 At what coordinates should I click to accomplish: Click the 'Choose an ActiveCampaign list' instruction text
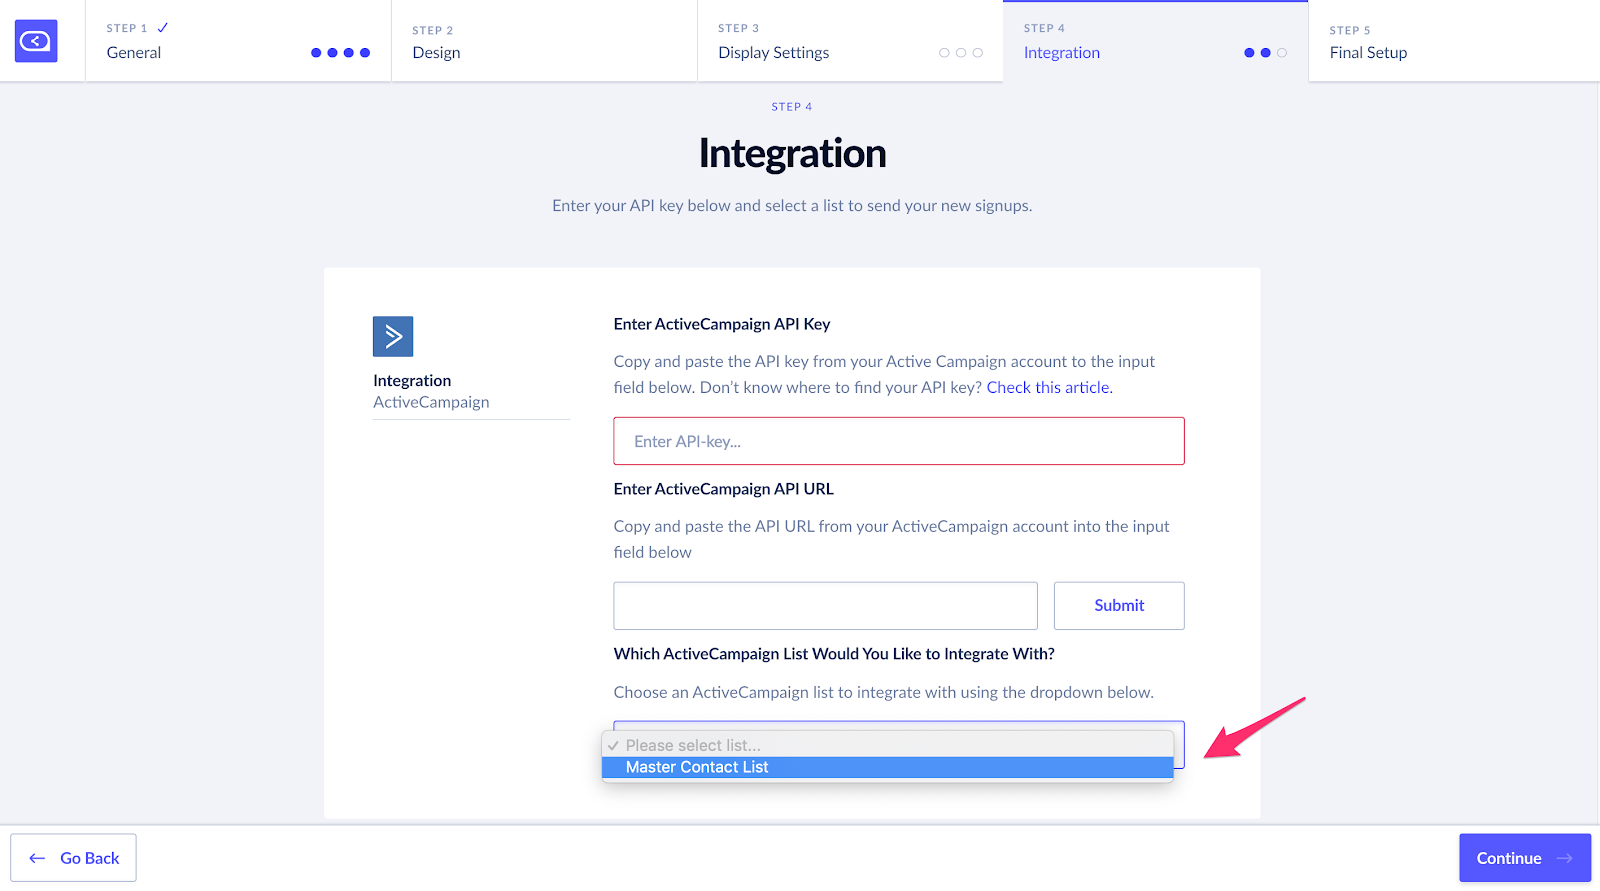[x=884, y=692]
